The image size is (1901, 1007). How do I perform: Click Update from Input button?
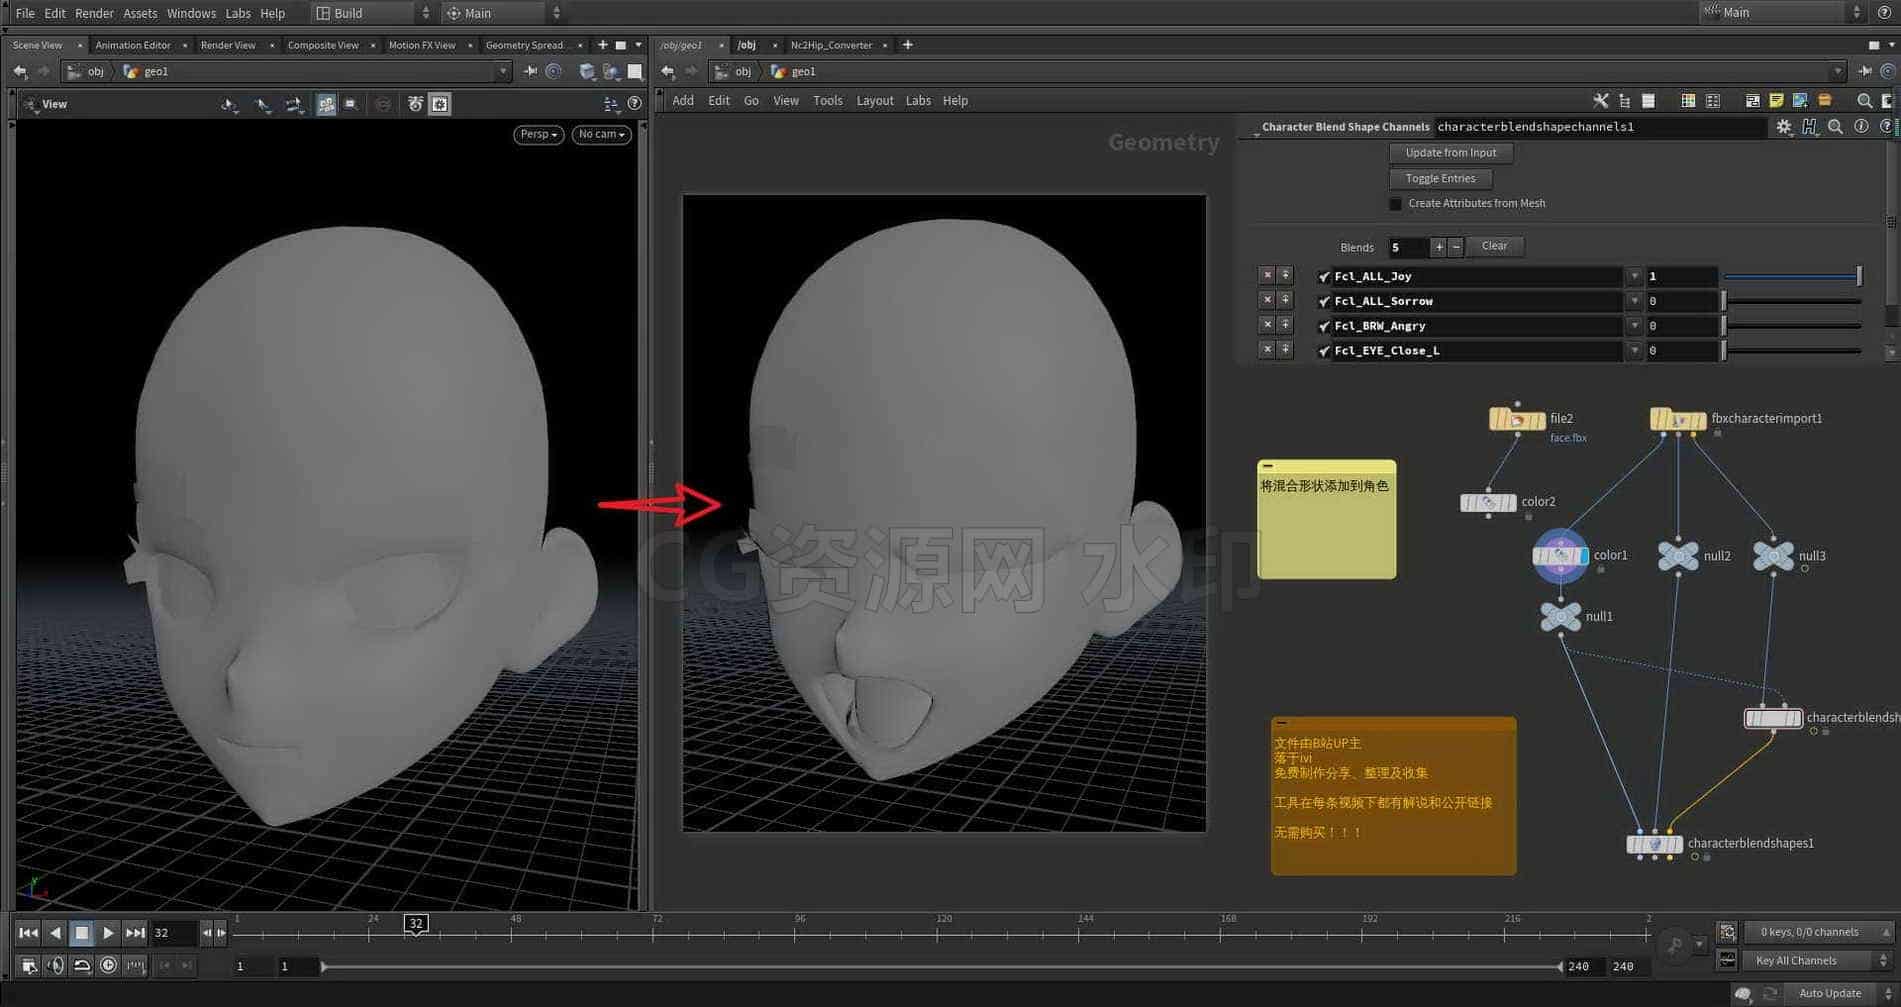click(x=1450, y=153)
